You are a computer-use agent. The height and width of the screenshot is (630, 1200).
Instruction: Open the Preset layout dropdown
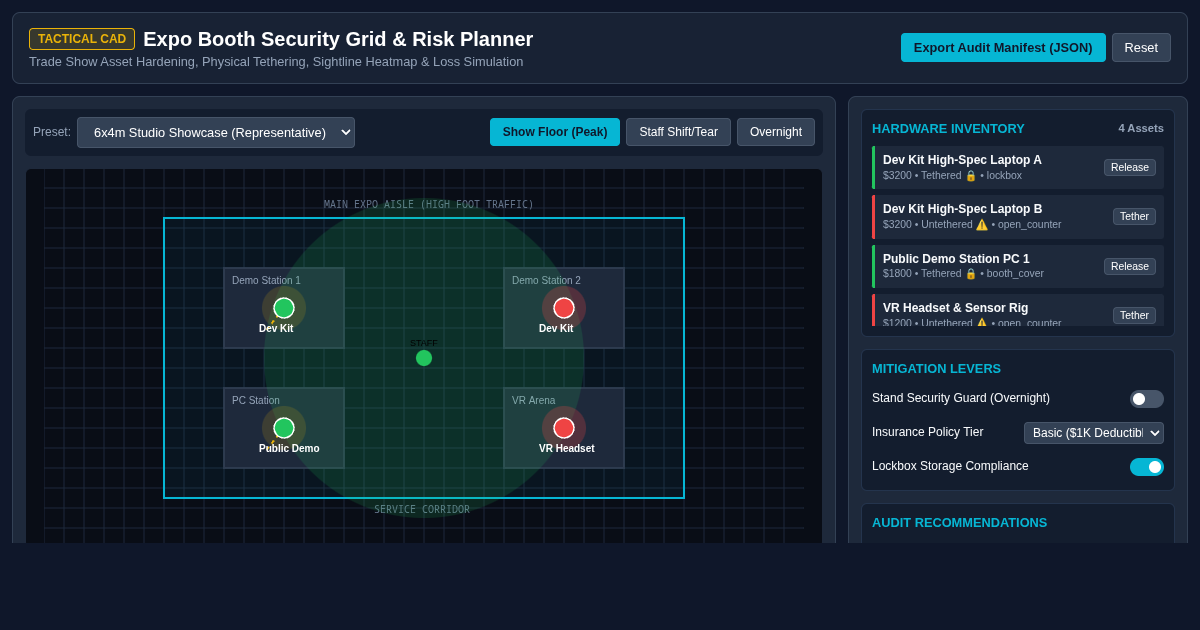(x=216, y=132)
